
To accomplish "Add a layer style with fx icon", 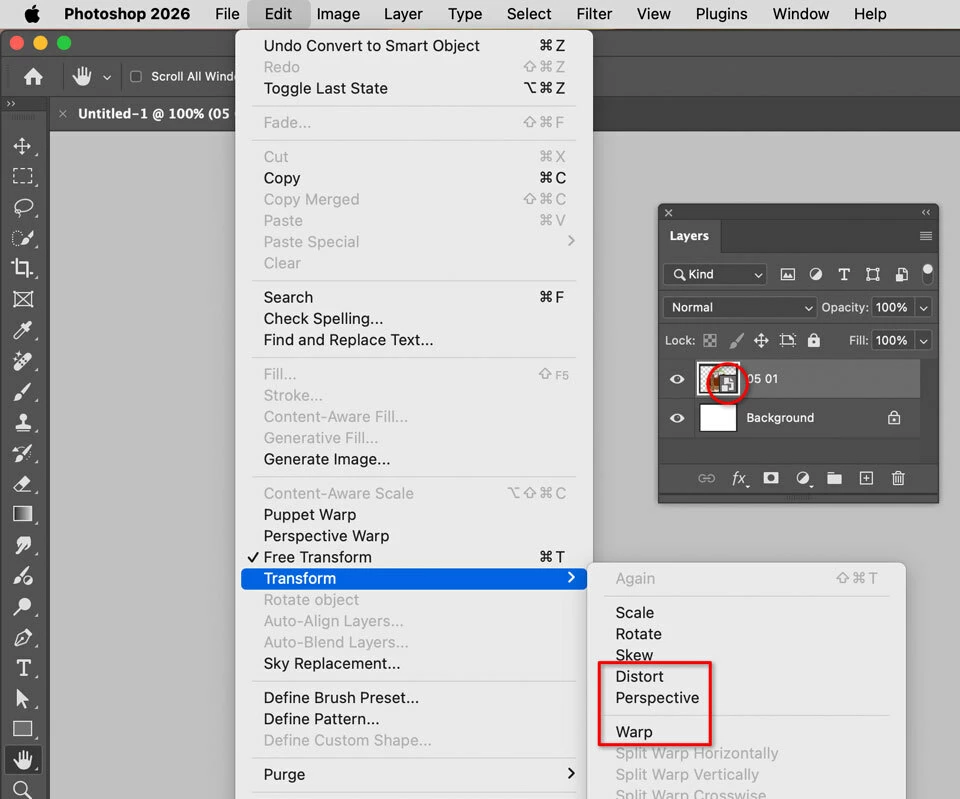I will [x=740, y=478].
